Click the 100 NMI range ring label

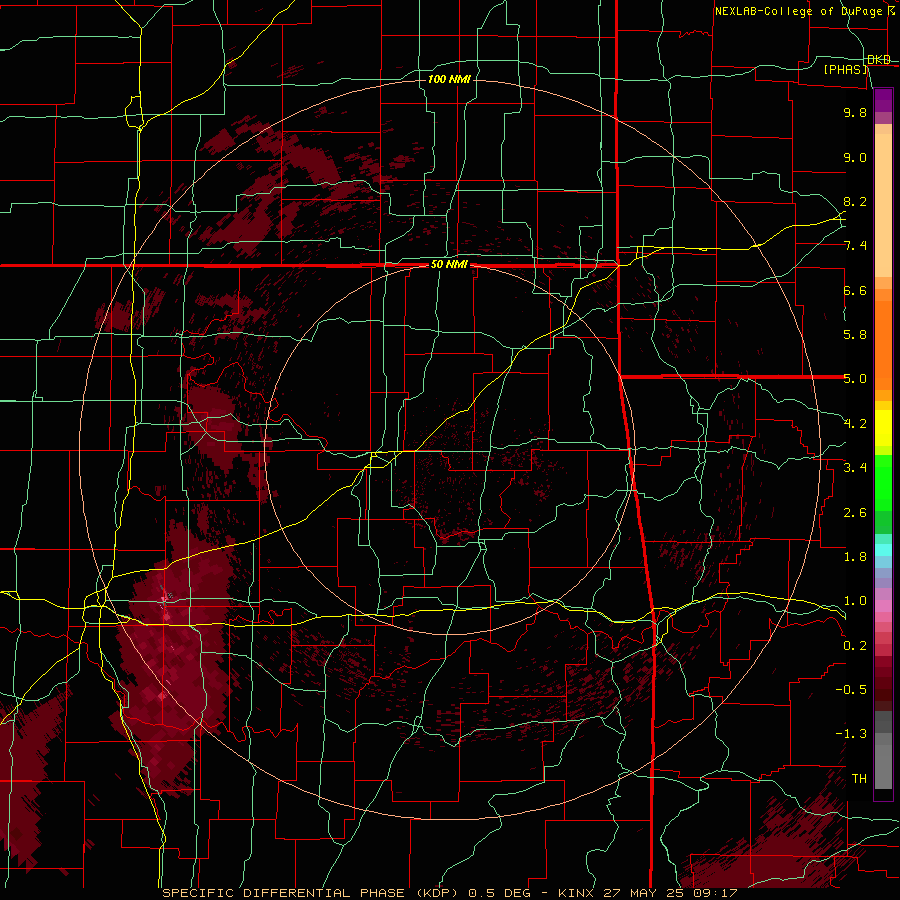click(x=449, y=79)
